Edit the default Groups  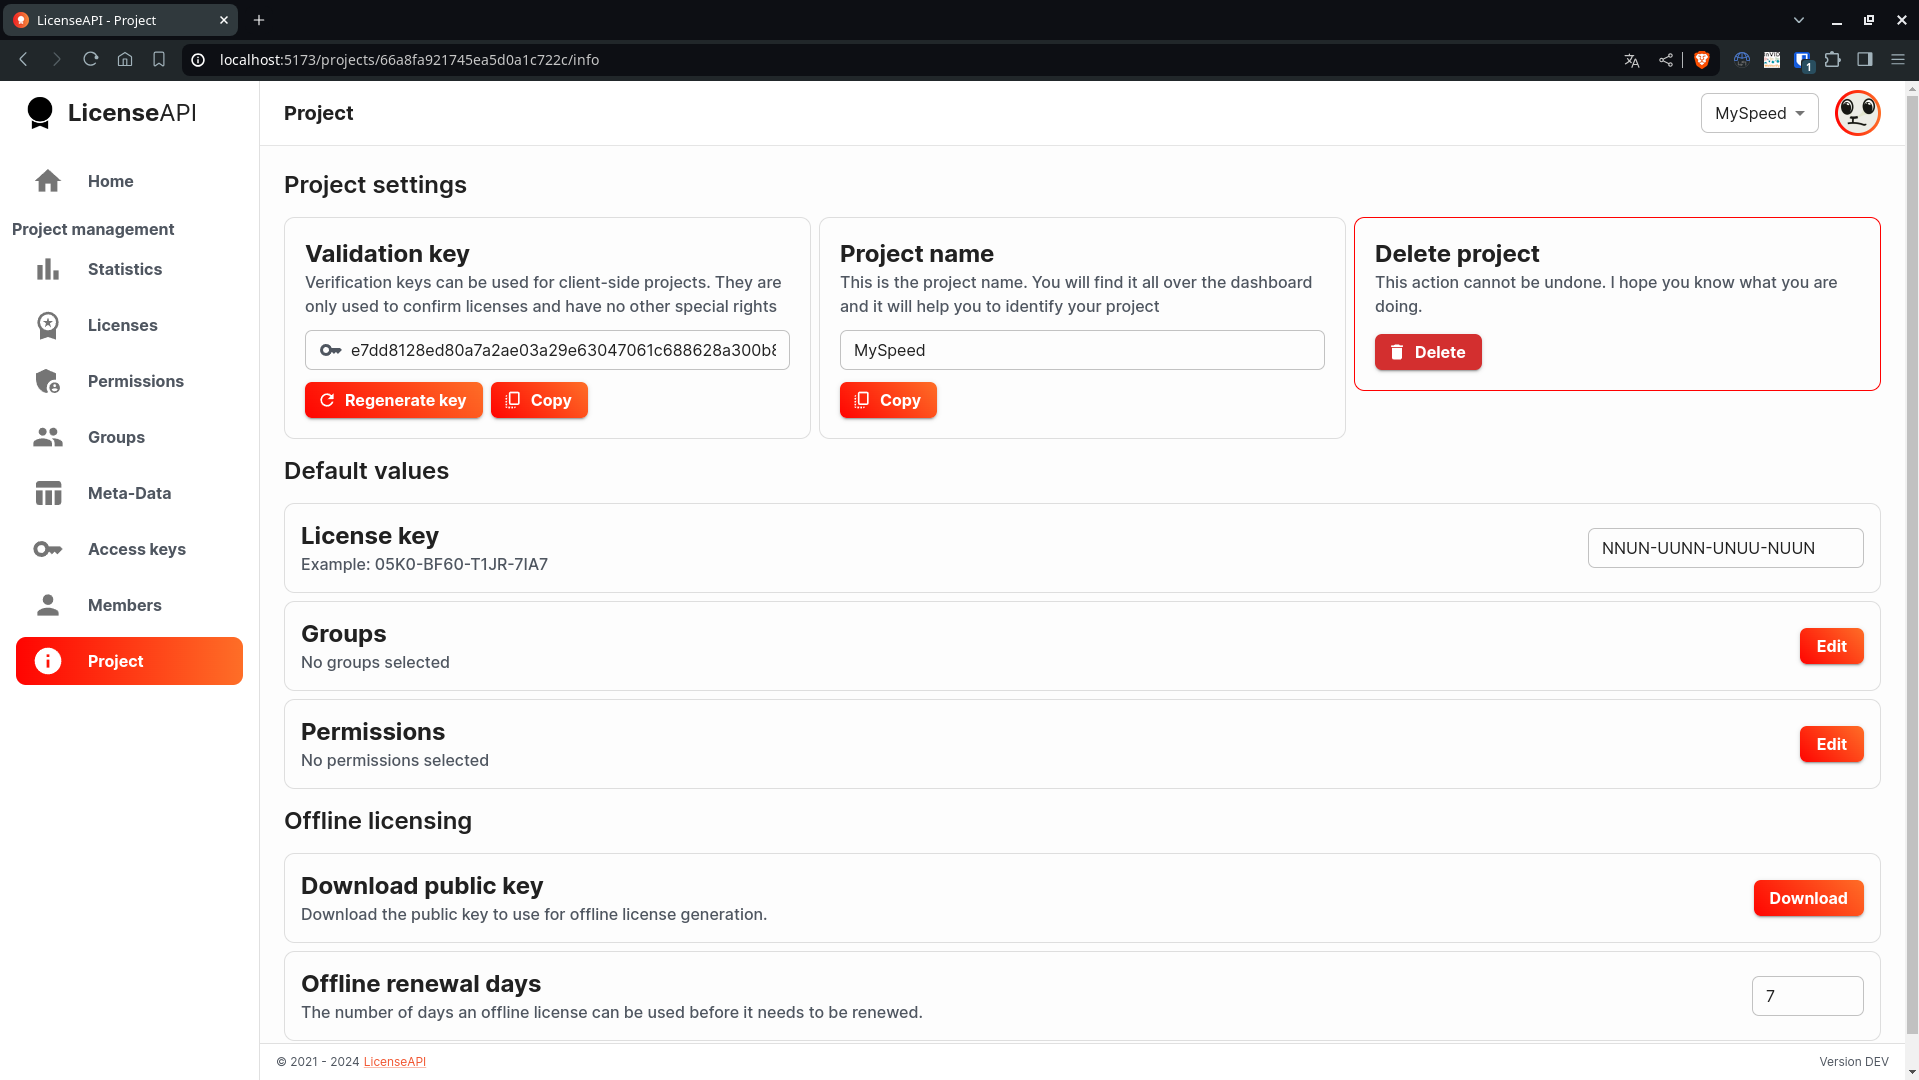pos(1831,646)
